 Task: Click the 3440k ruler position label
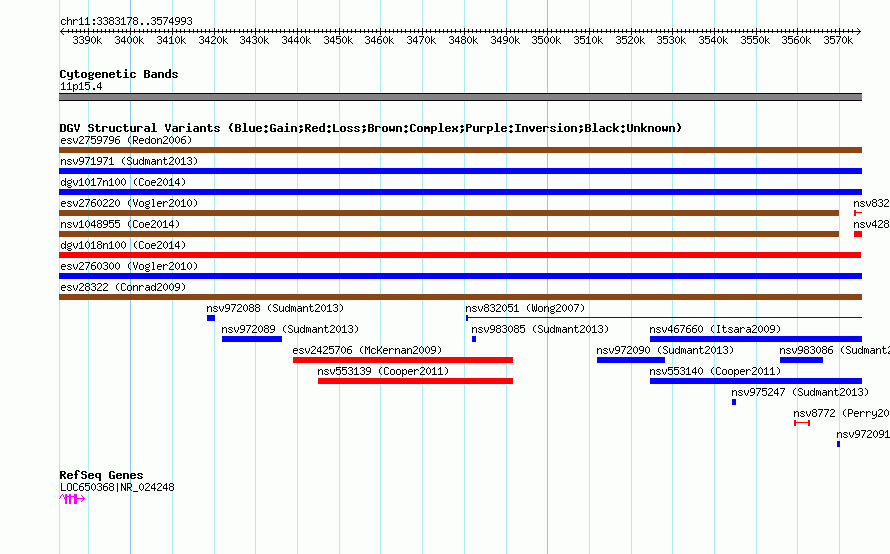(x=296, y=41)
